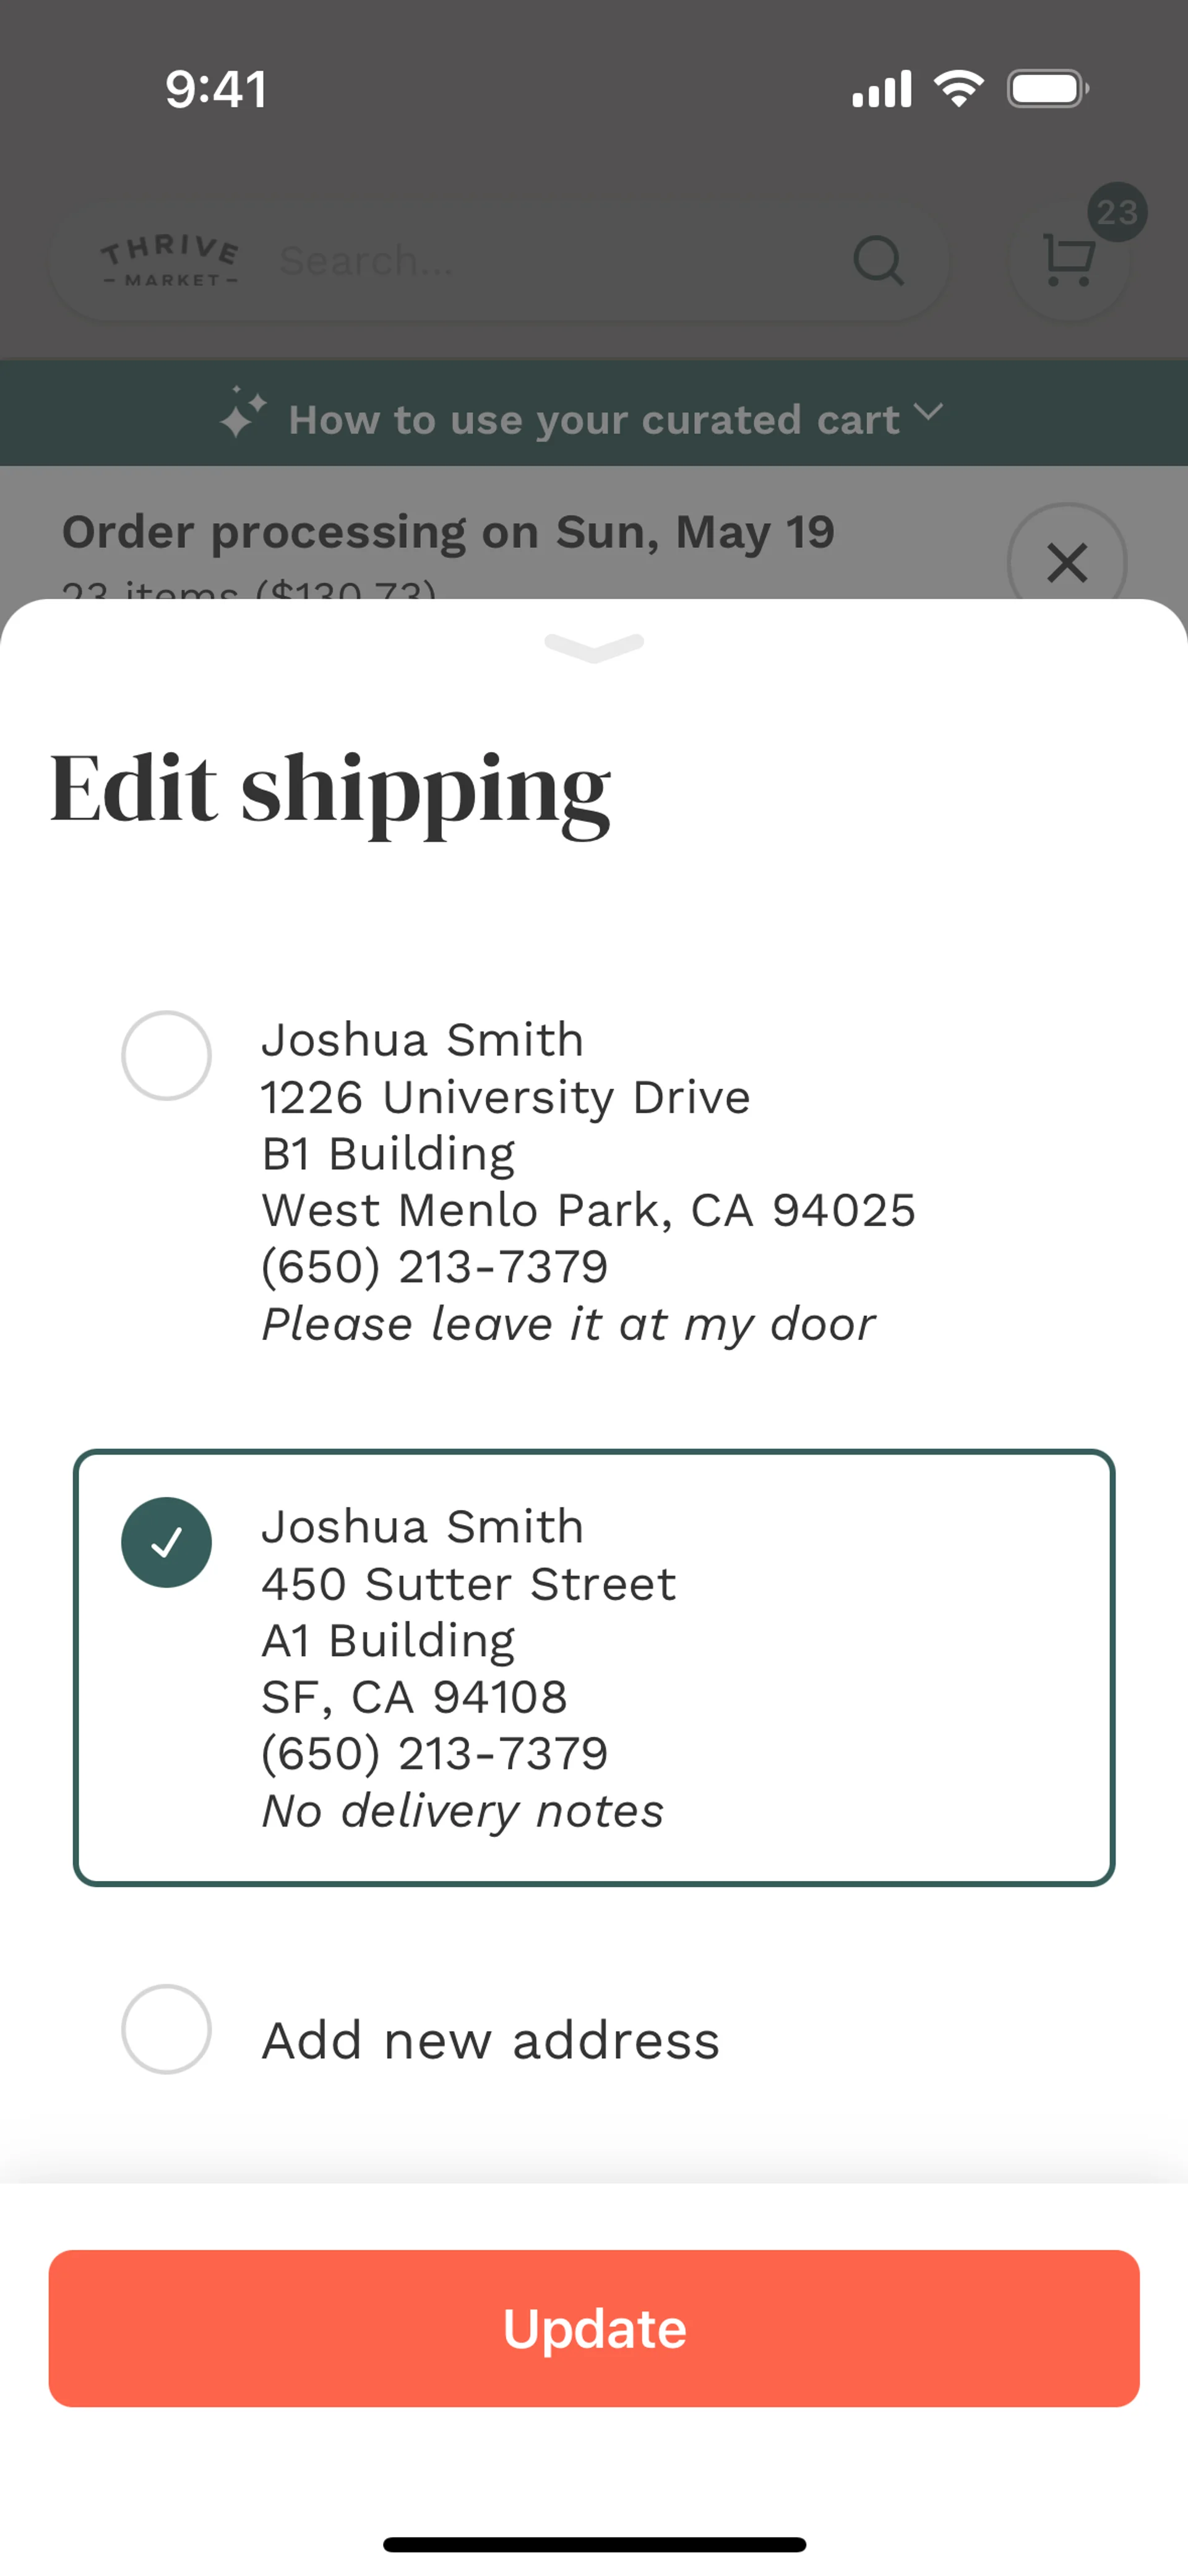Select the 1226 University Drive address radio
1188x2576 pixels.
point(166,1055)
